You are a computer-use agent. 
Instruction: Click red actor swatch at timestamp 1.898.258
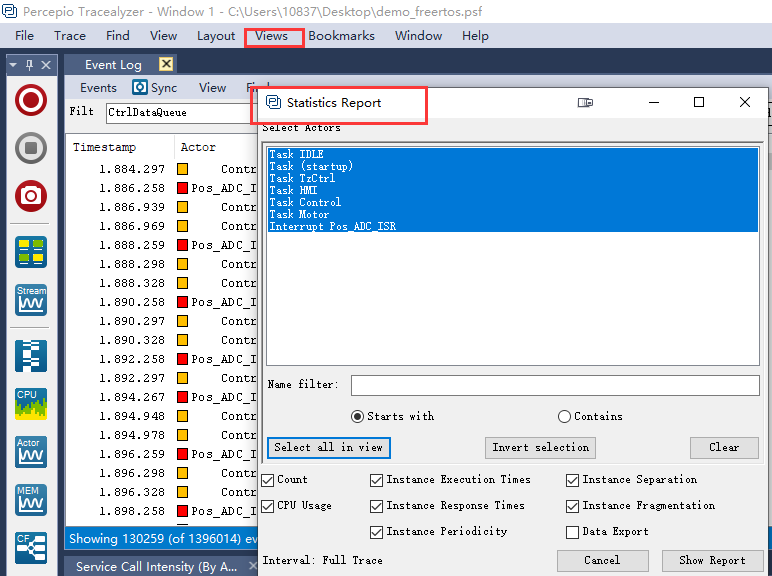coord(182,511)
